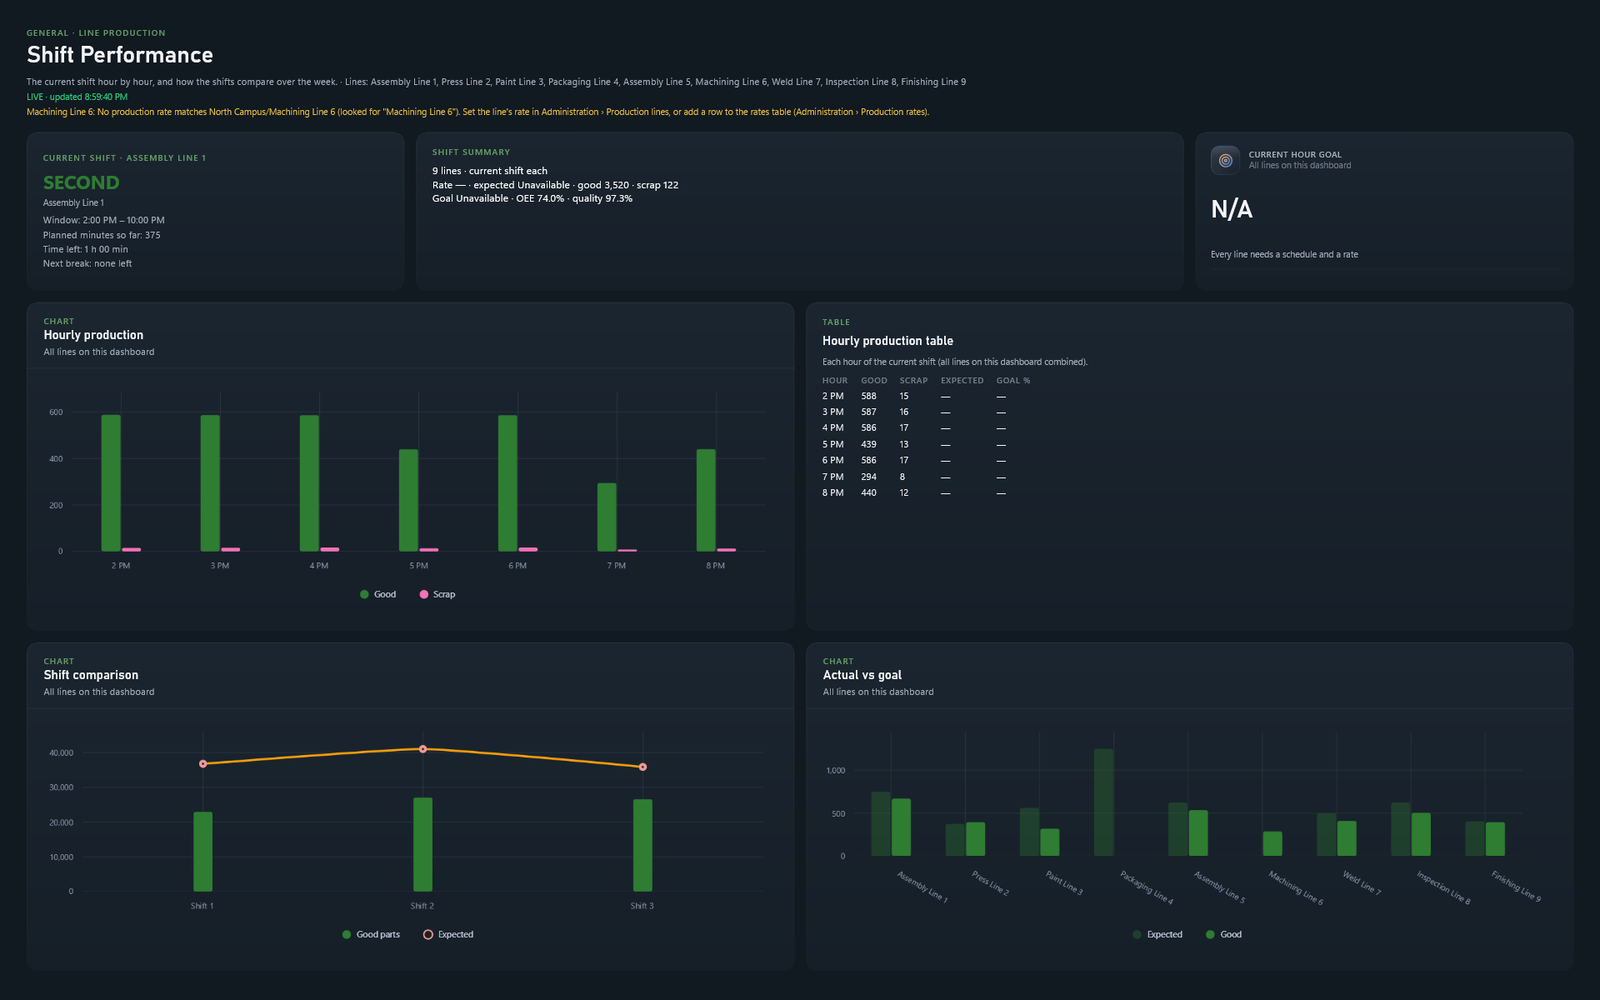Hide Good parts series in Shift comparison
The width and height of the screenshot is (1600, 1000).
point(371,934)
